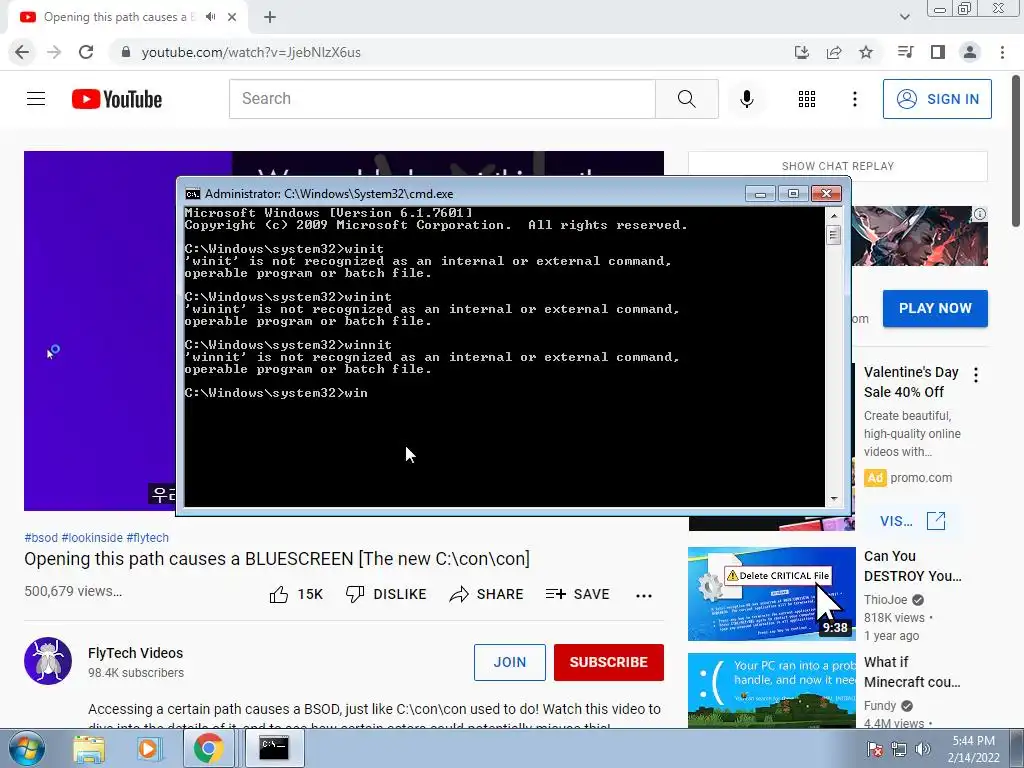
Task: Click the YouTube search field
Action: 442,99
